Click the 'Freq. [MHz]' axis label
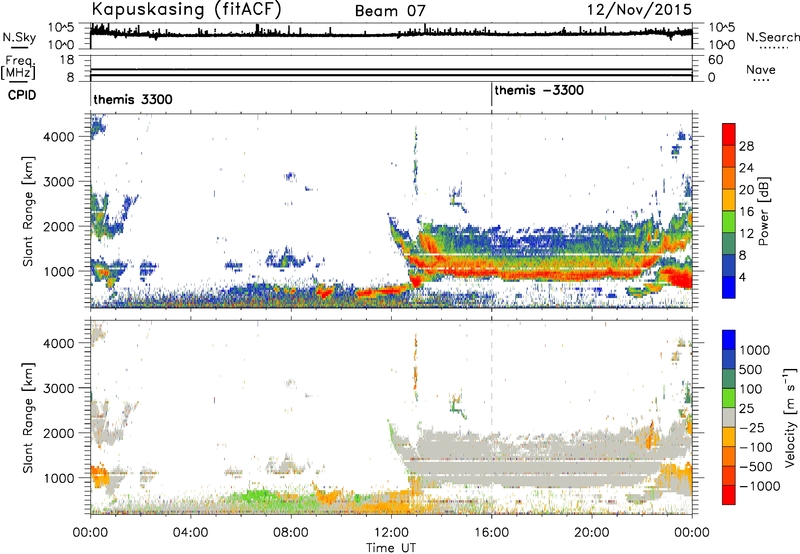 [x=19, y=67]
